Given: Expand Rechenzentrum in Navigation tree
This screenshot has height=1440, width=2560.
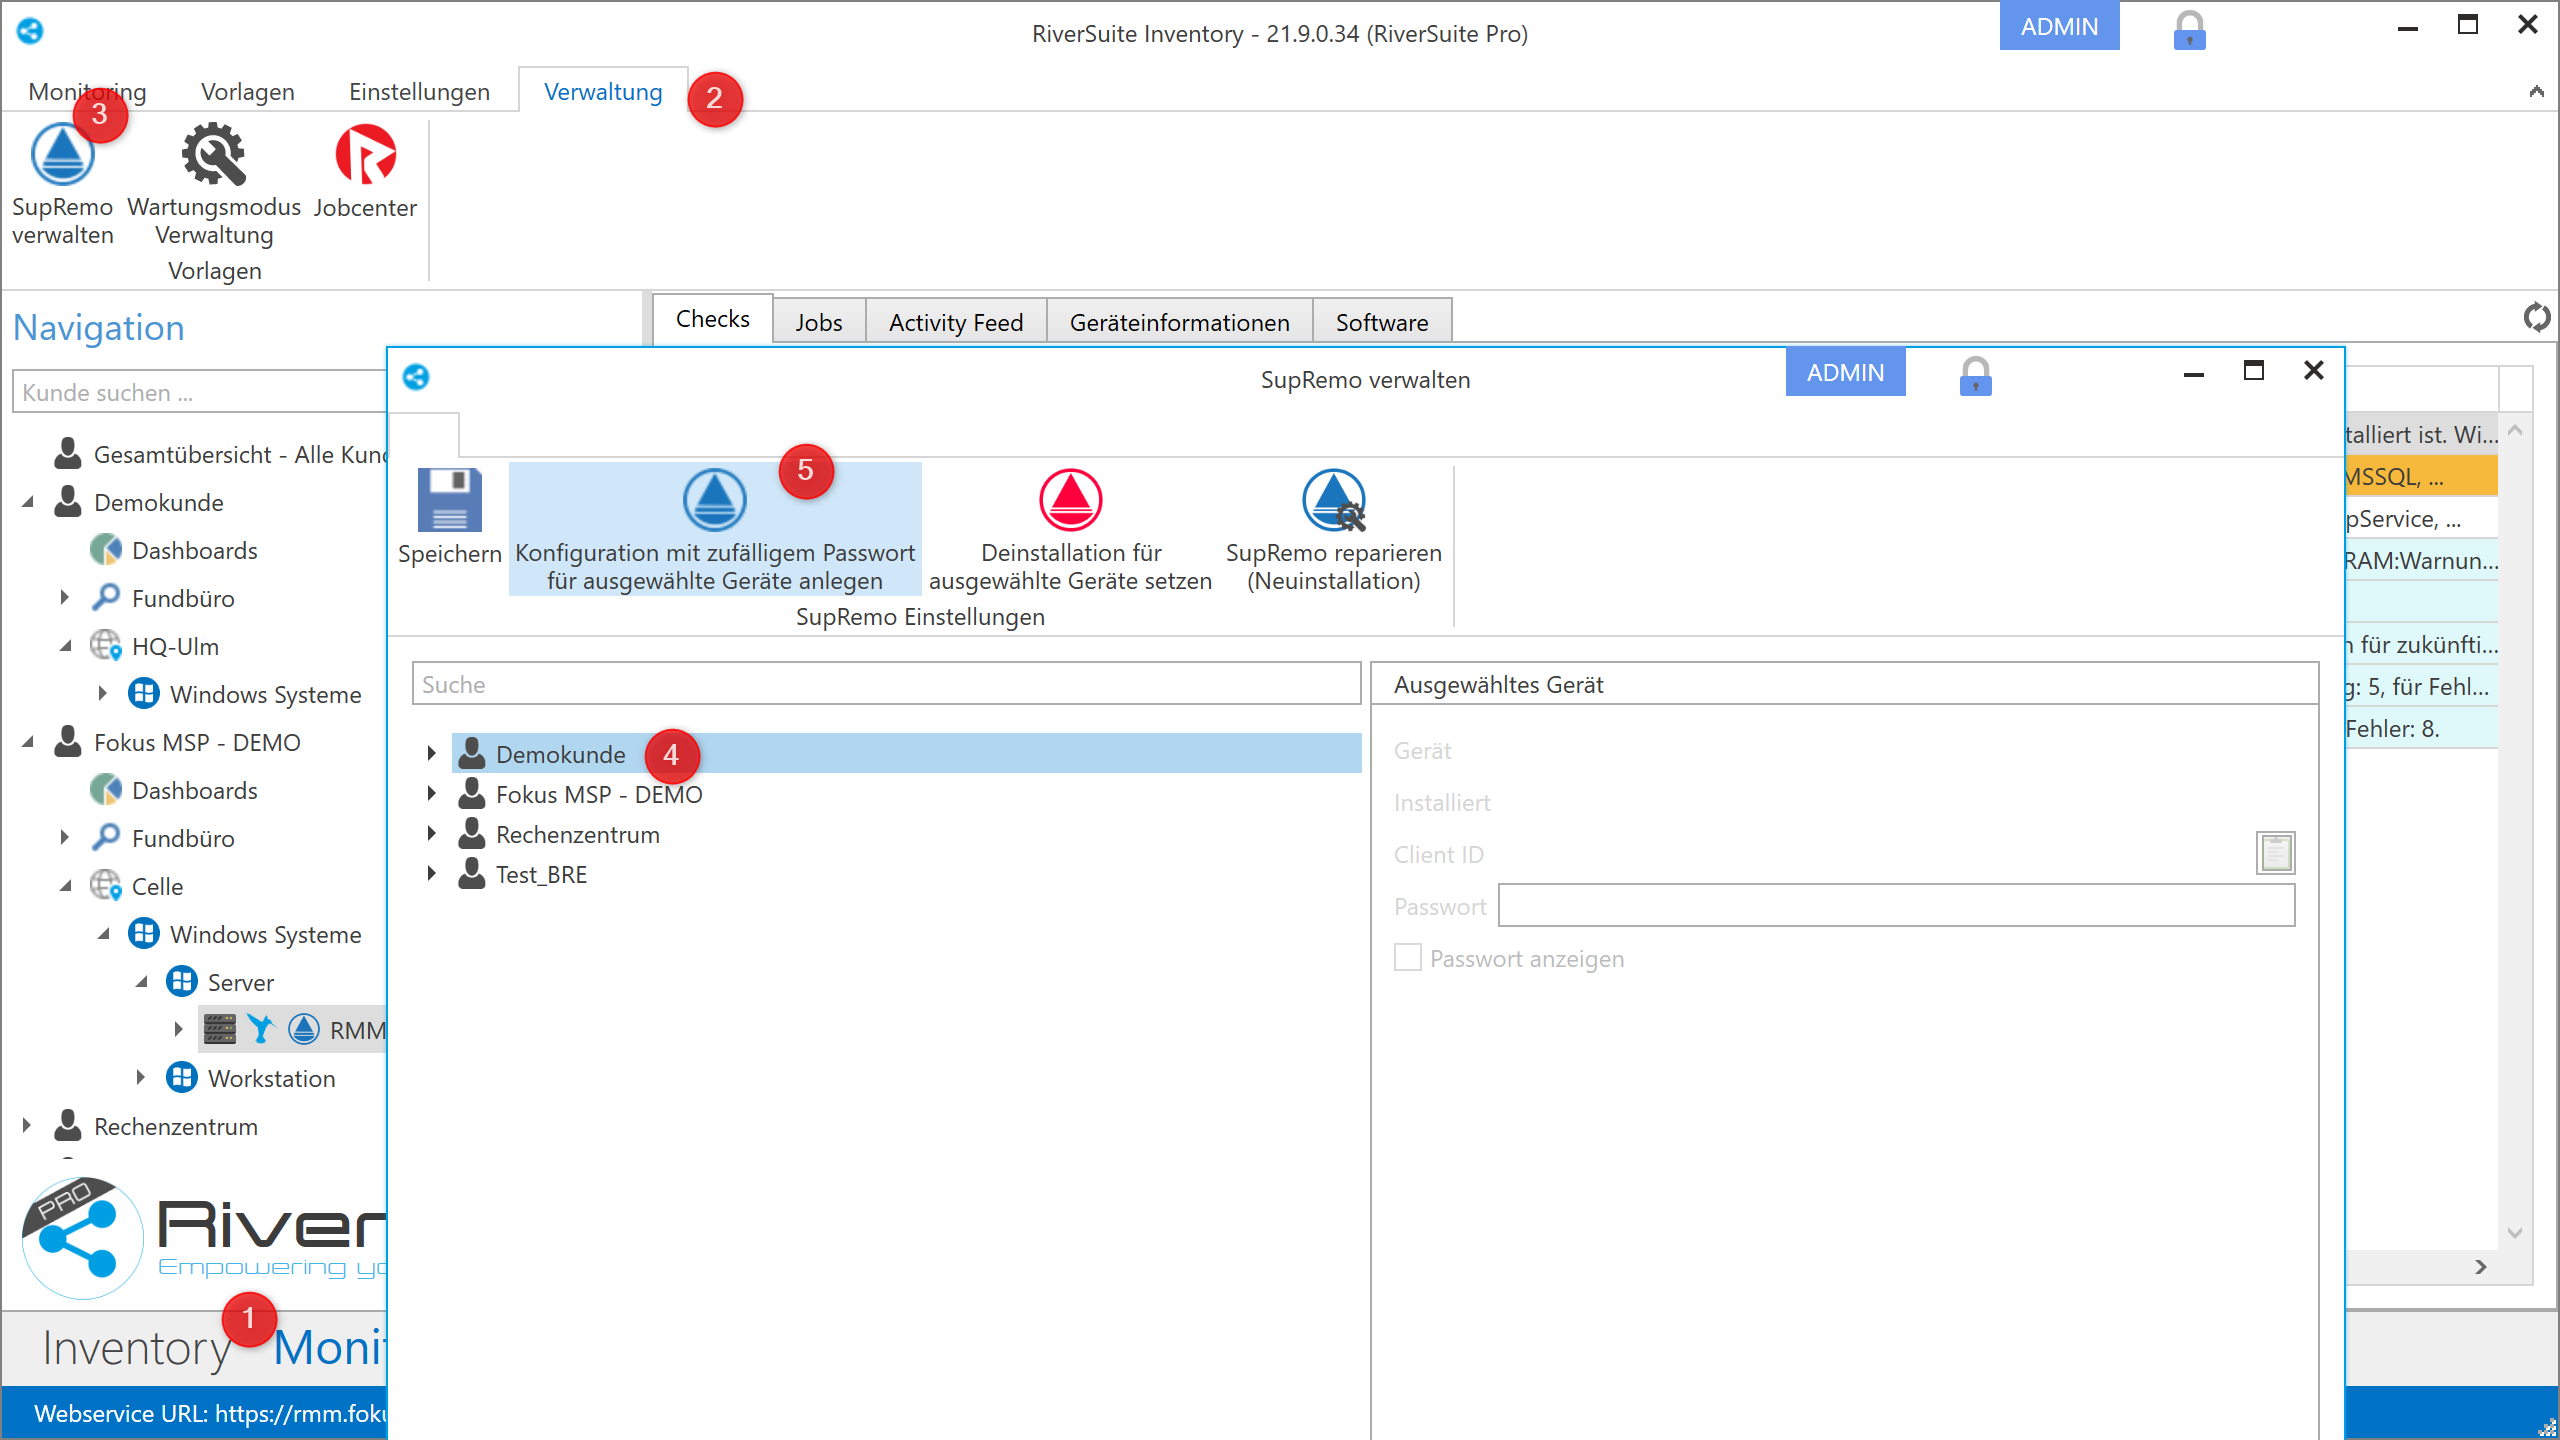Looking at the screenshot, I should click(x=27, y=1125).
